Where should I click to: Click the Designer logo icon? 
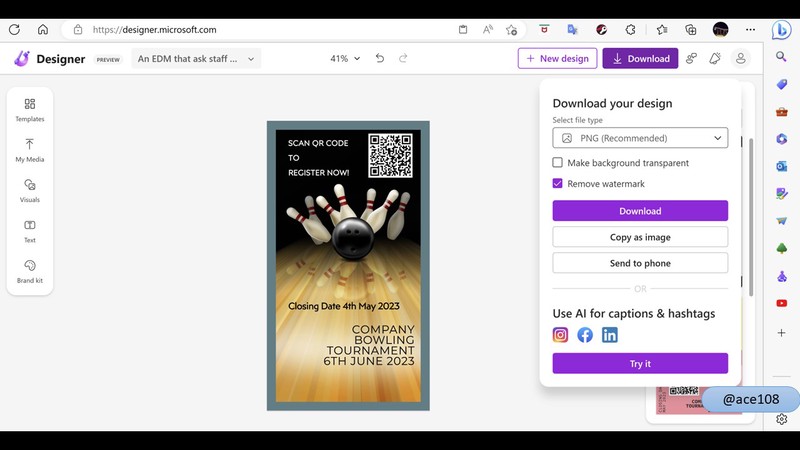point(21,58)
